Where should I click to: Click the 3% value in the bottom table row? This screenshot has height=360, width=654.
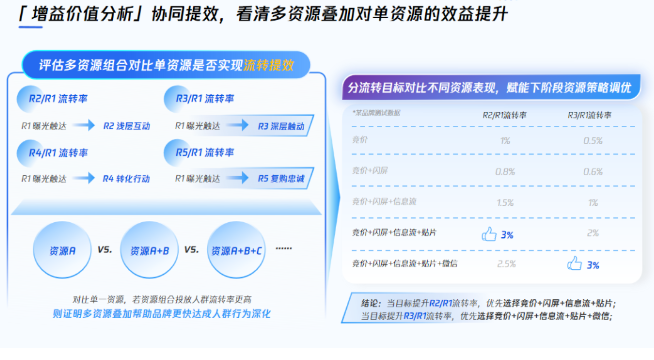(593, 265)
